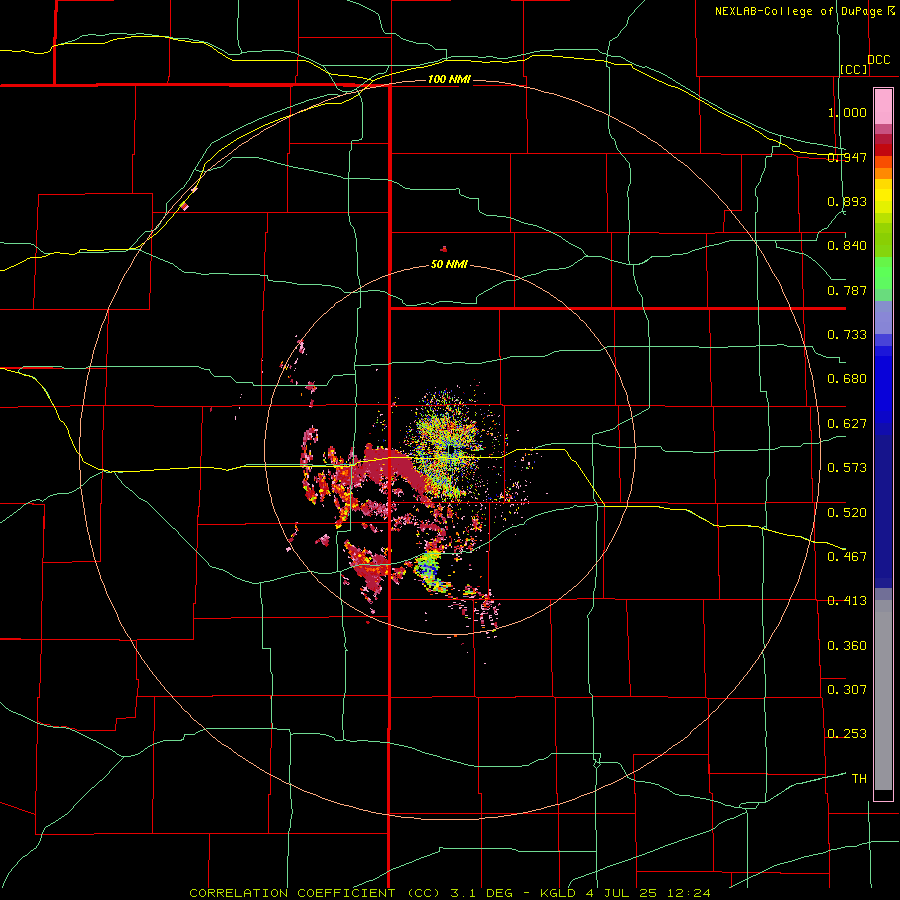Click the 0.947 scale value
This screenshot has width=900, height=900.
(847, 157)
